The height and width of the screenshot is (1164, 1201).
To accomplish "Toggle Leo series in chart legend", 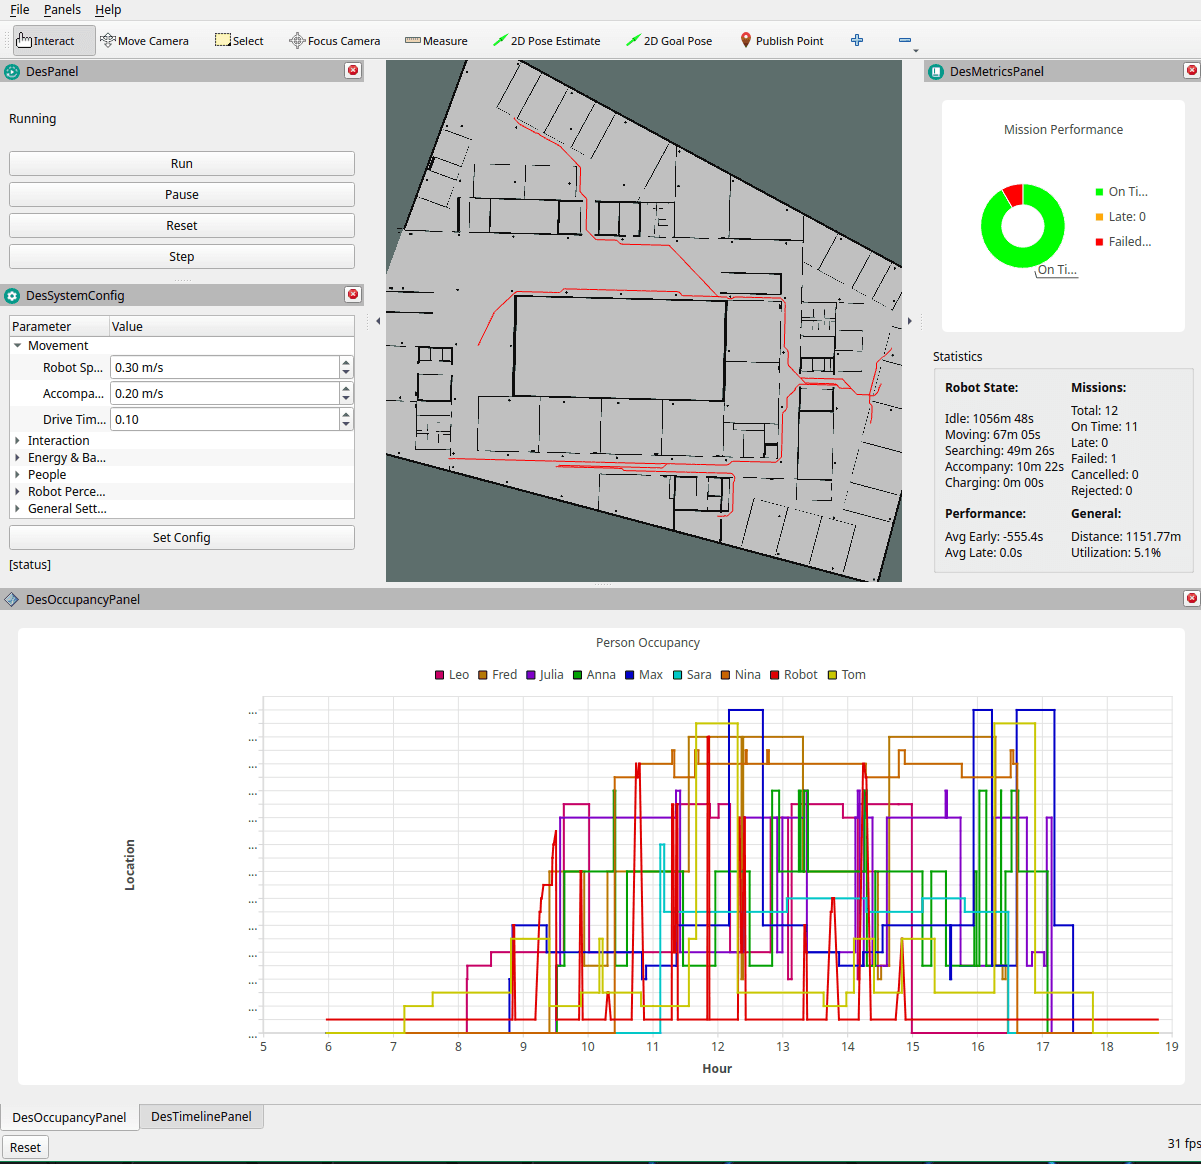I will coord(452,675).
